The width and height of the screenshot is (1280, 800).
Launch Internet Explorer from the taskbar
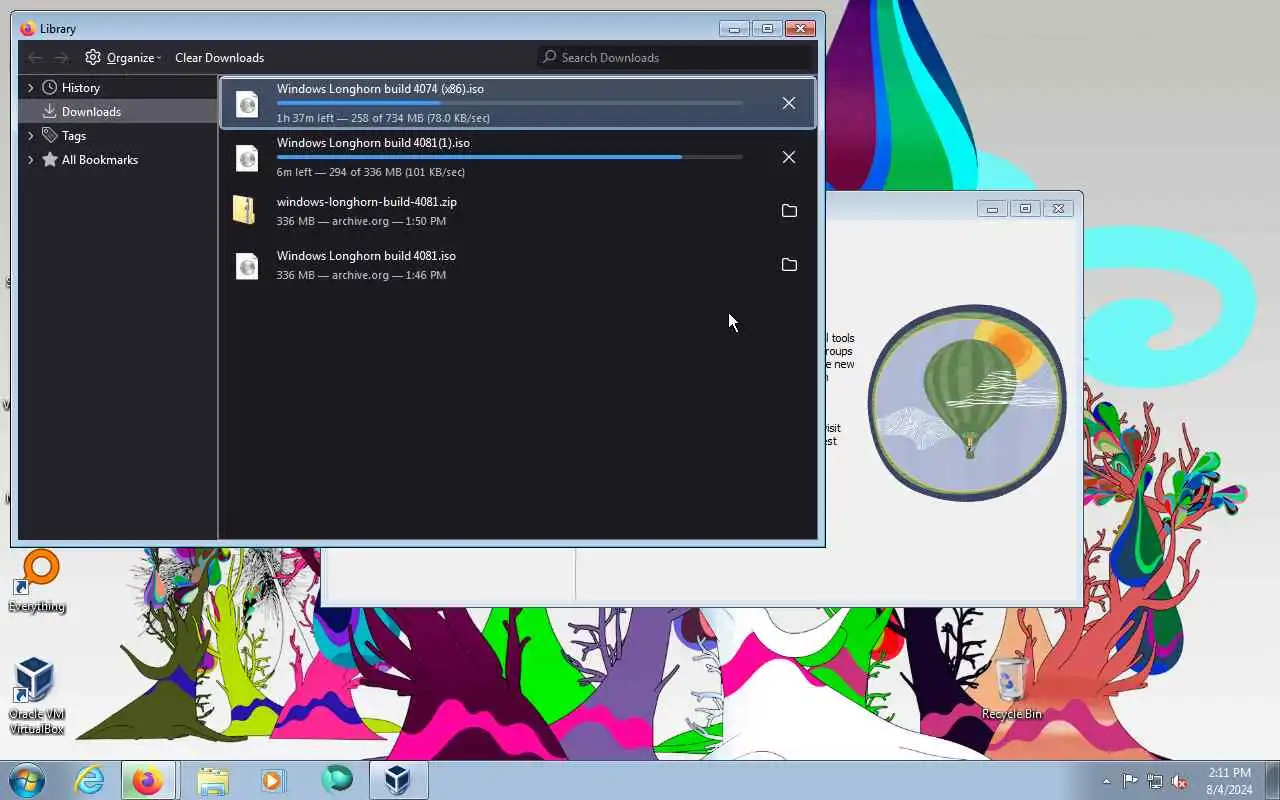(x=89, y=780)
